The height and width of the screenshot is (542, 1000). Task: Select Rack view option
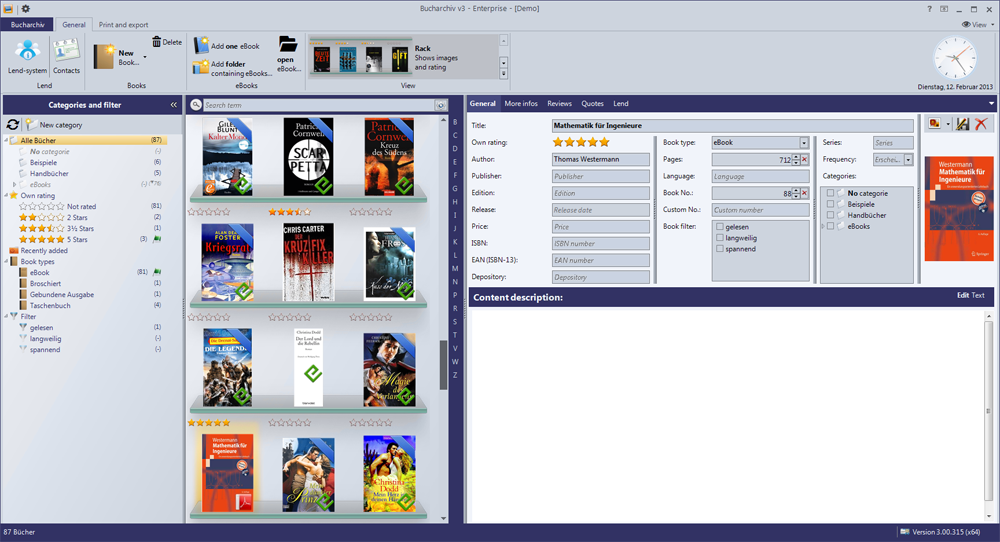coord(402,58)
